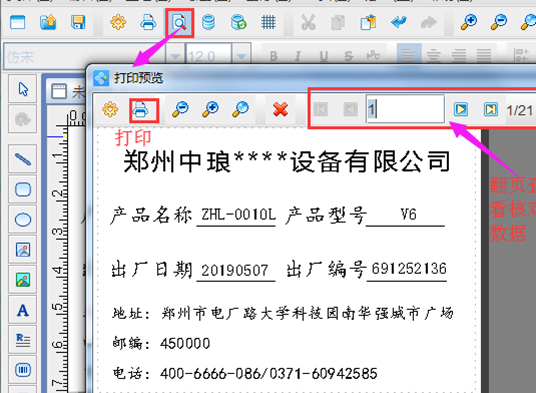Toggle the grid display icon
This screenshot has height=393, width=536.
click(x=268, y=23)
